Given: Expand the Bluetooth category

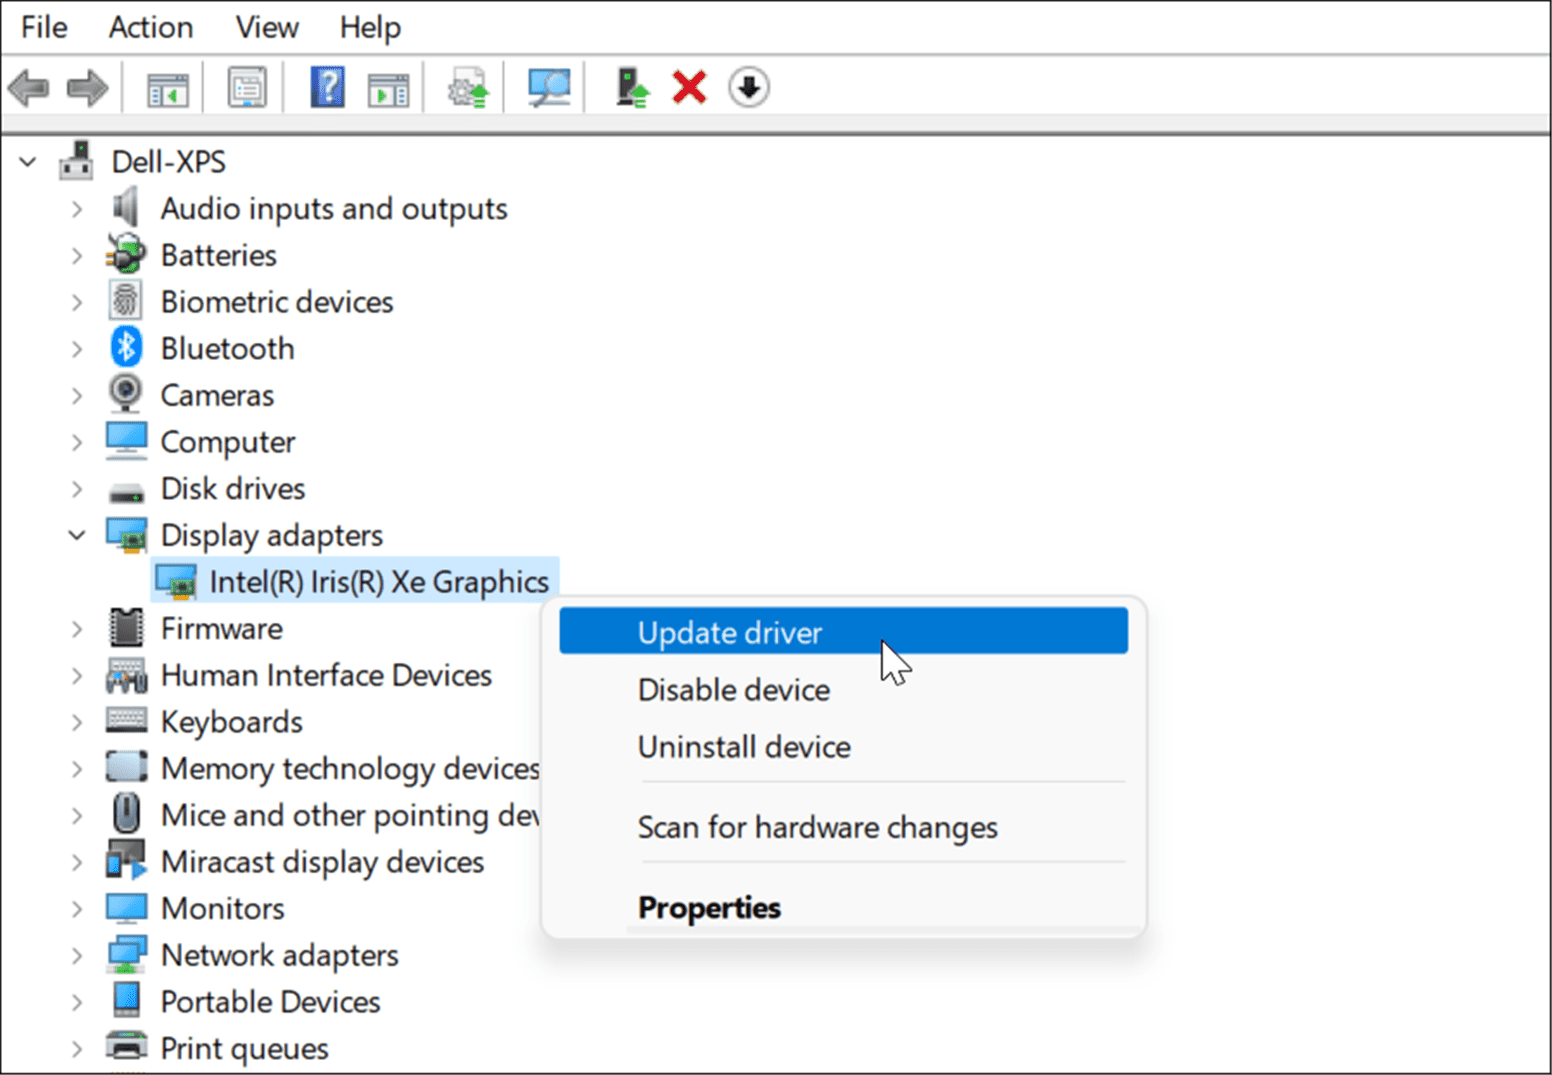Looking at the screenshot, I should (78, 348).
